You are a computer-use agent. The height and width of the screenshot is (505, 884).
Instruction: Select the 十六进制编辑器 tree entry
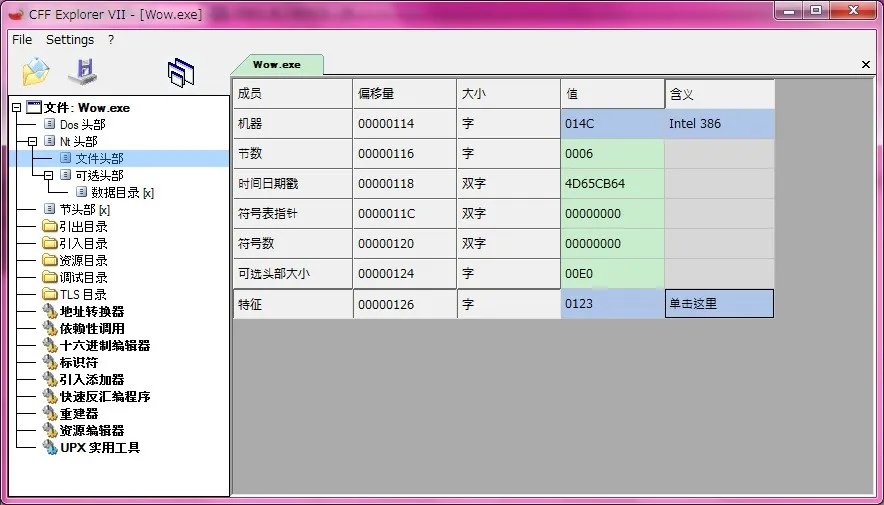click(x=105, y=345)
